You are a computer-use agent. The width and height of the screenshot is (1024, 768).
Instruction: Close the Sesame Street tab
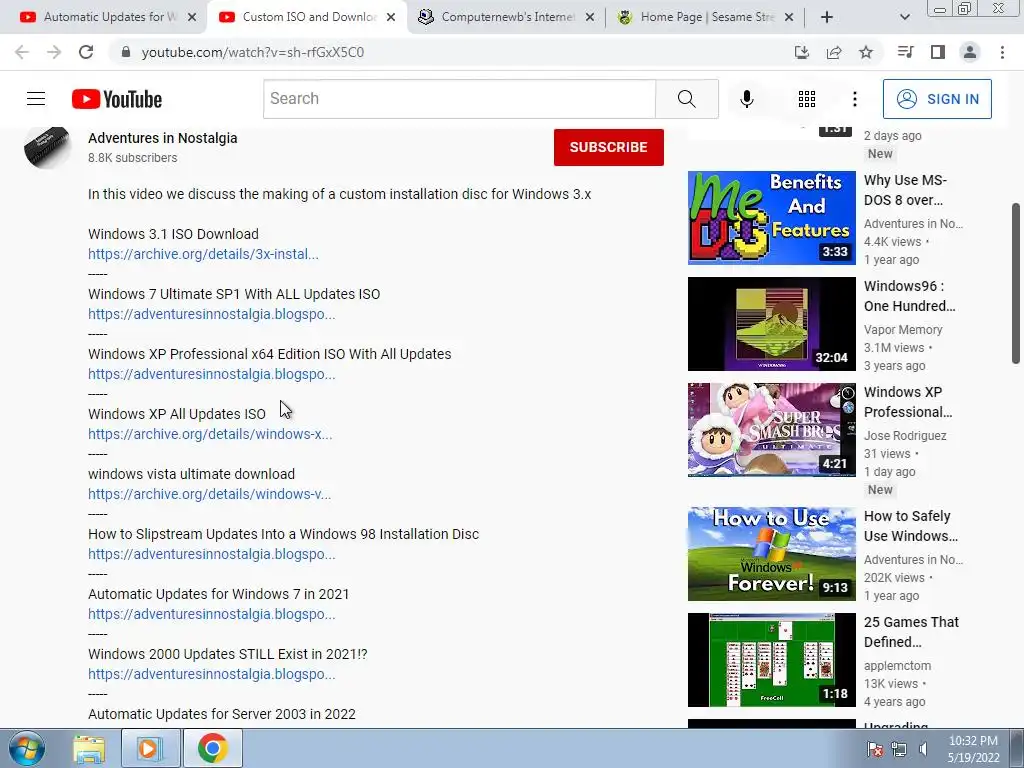(789, 17)
